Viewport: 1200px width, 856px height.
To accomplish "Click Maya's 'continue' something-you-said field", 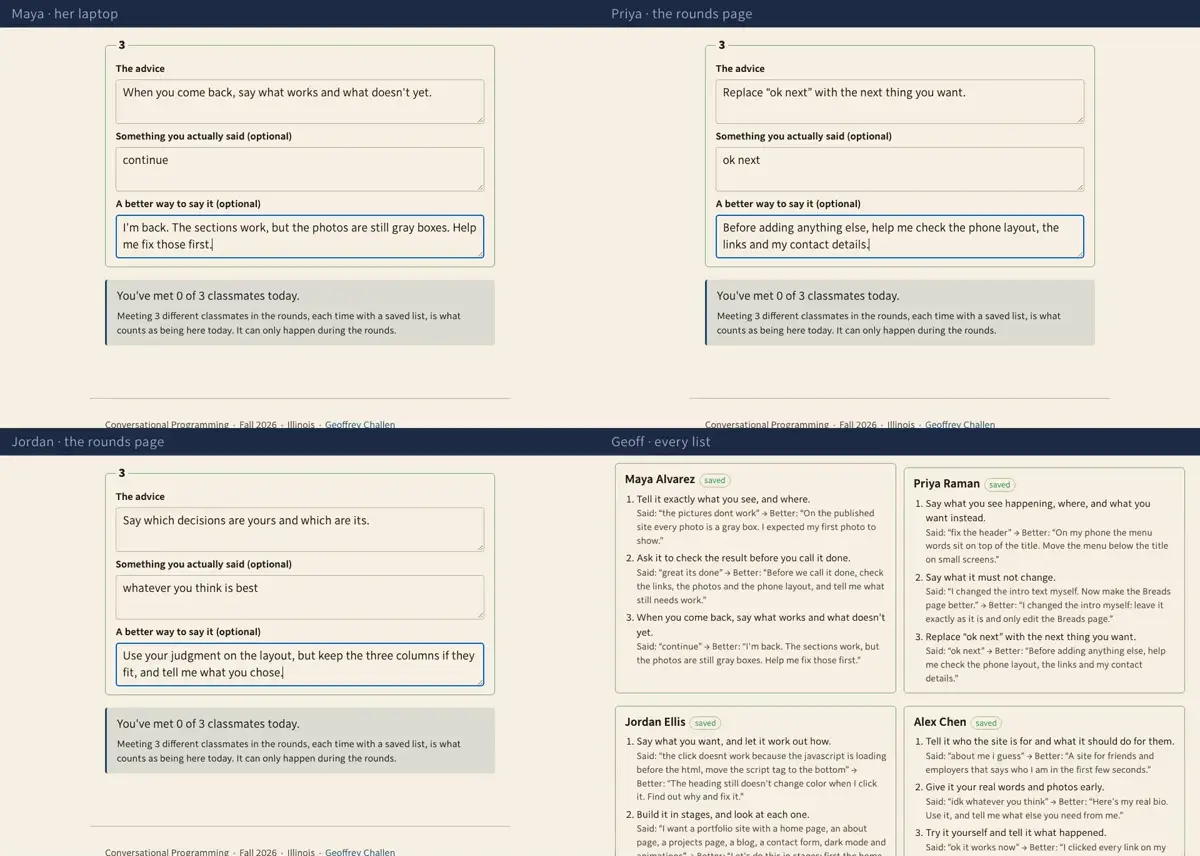I will (300, 169).
